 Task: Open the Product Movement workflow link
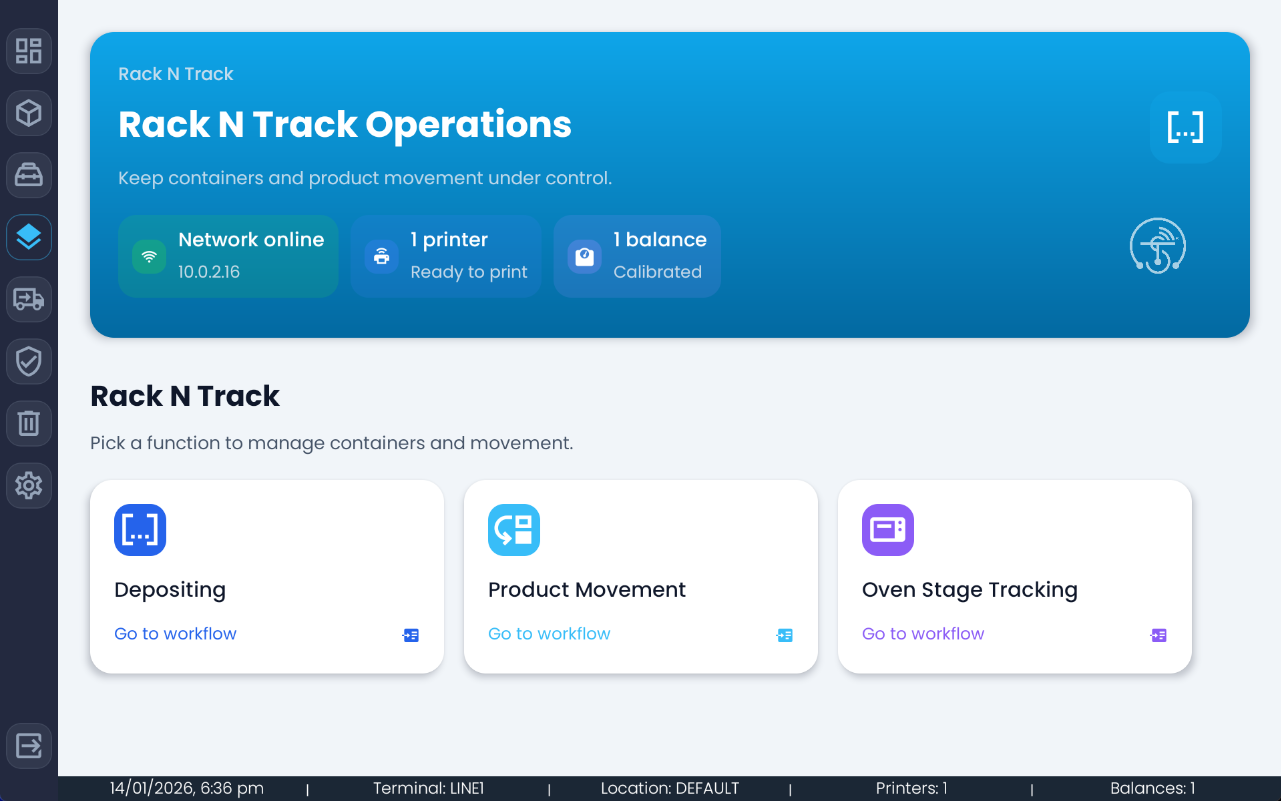(x=549, y=633)
